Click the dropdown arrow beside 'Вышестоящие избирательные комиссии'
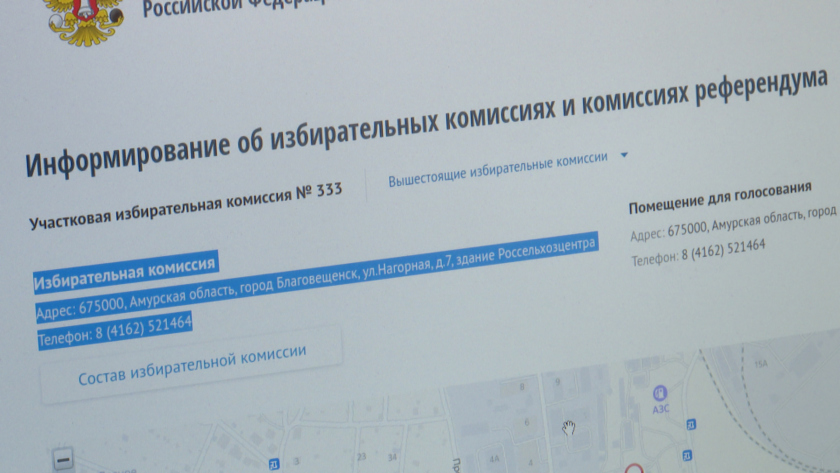This screenshot has height=473, width=840. point(624,155)
